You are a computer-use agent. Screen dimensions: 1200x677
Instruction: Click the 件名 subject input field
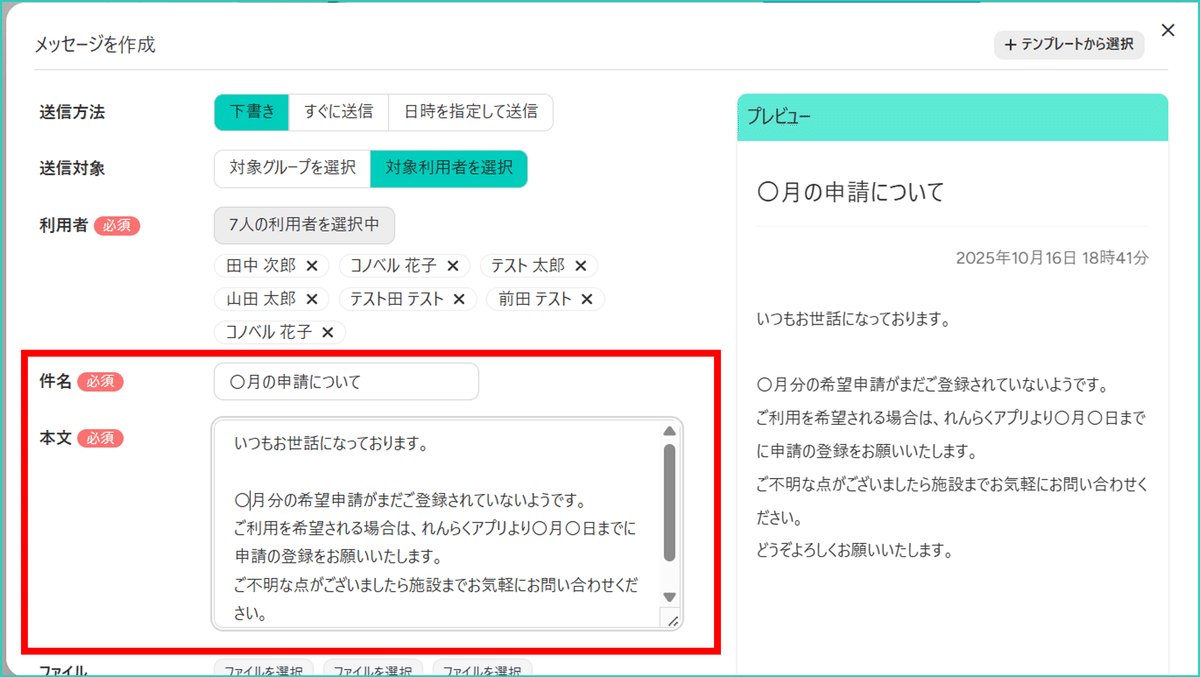click(x=345, y=381)
